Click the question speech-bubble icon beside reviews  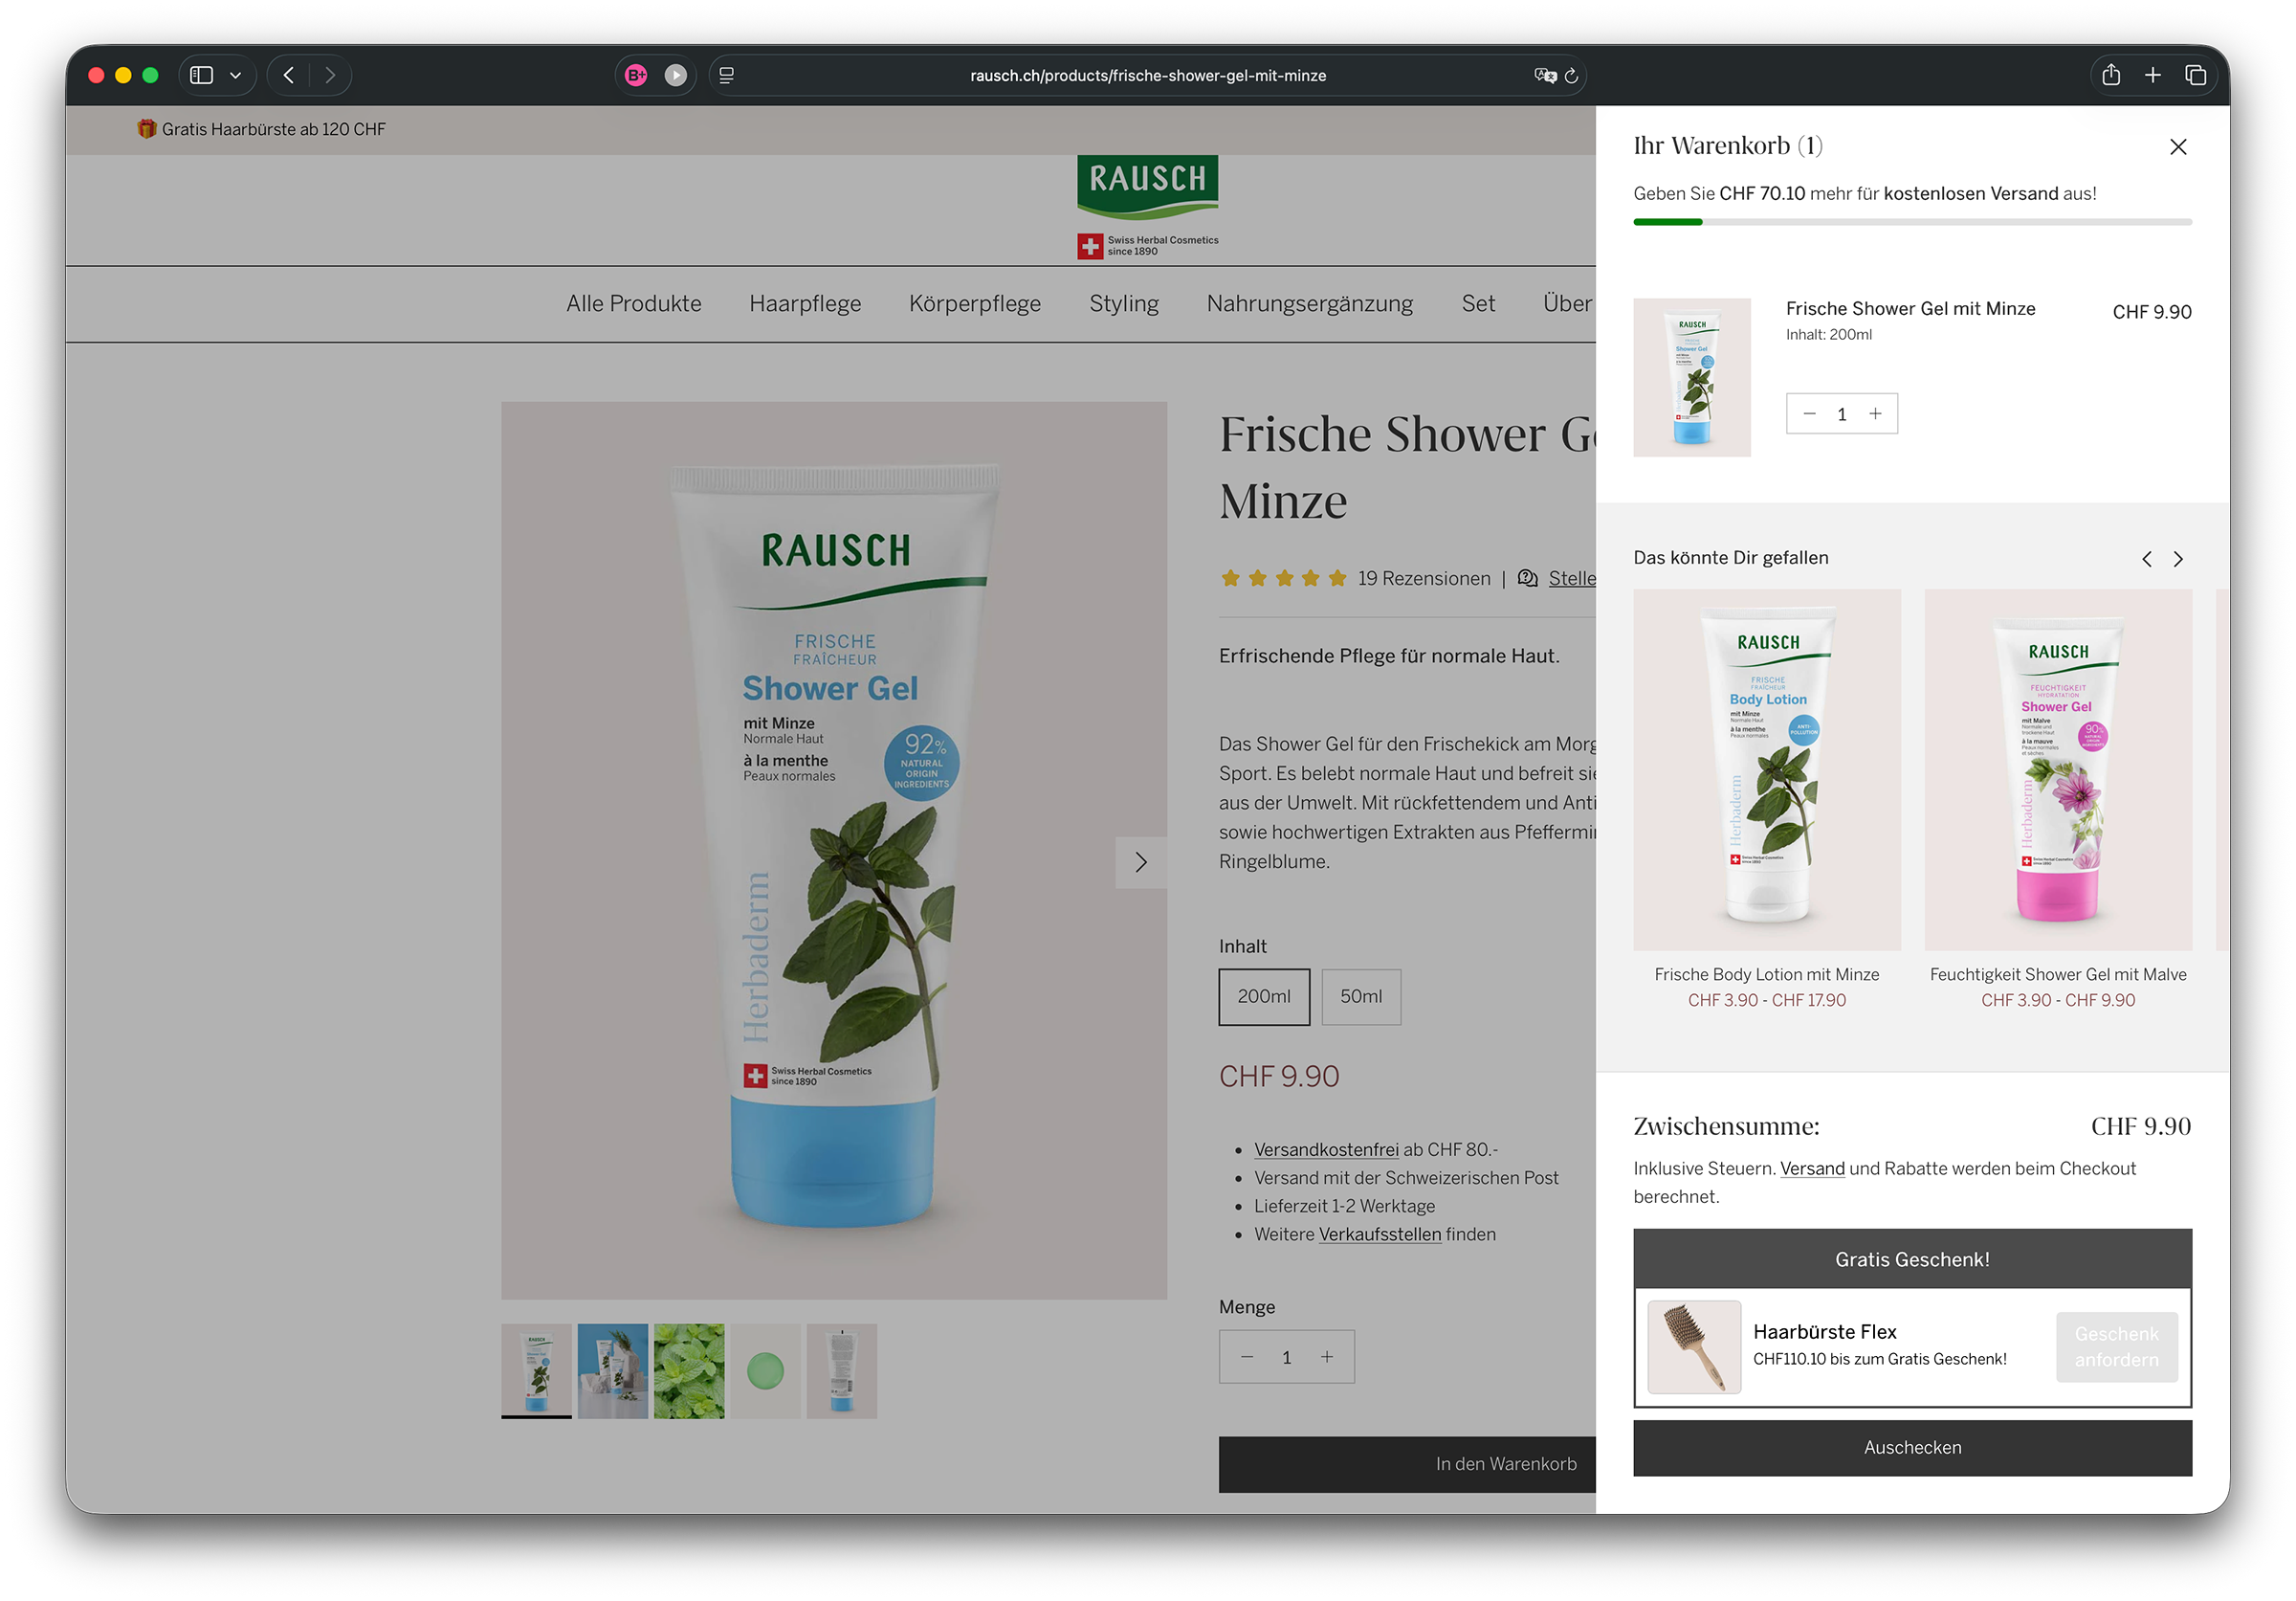pos(1528,578)
